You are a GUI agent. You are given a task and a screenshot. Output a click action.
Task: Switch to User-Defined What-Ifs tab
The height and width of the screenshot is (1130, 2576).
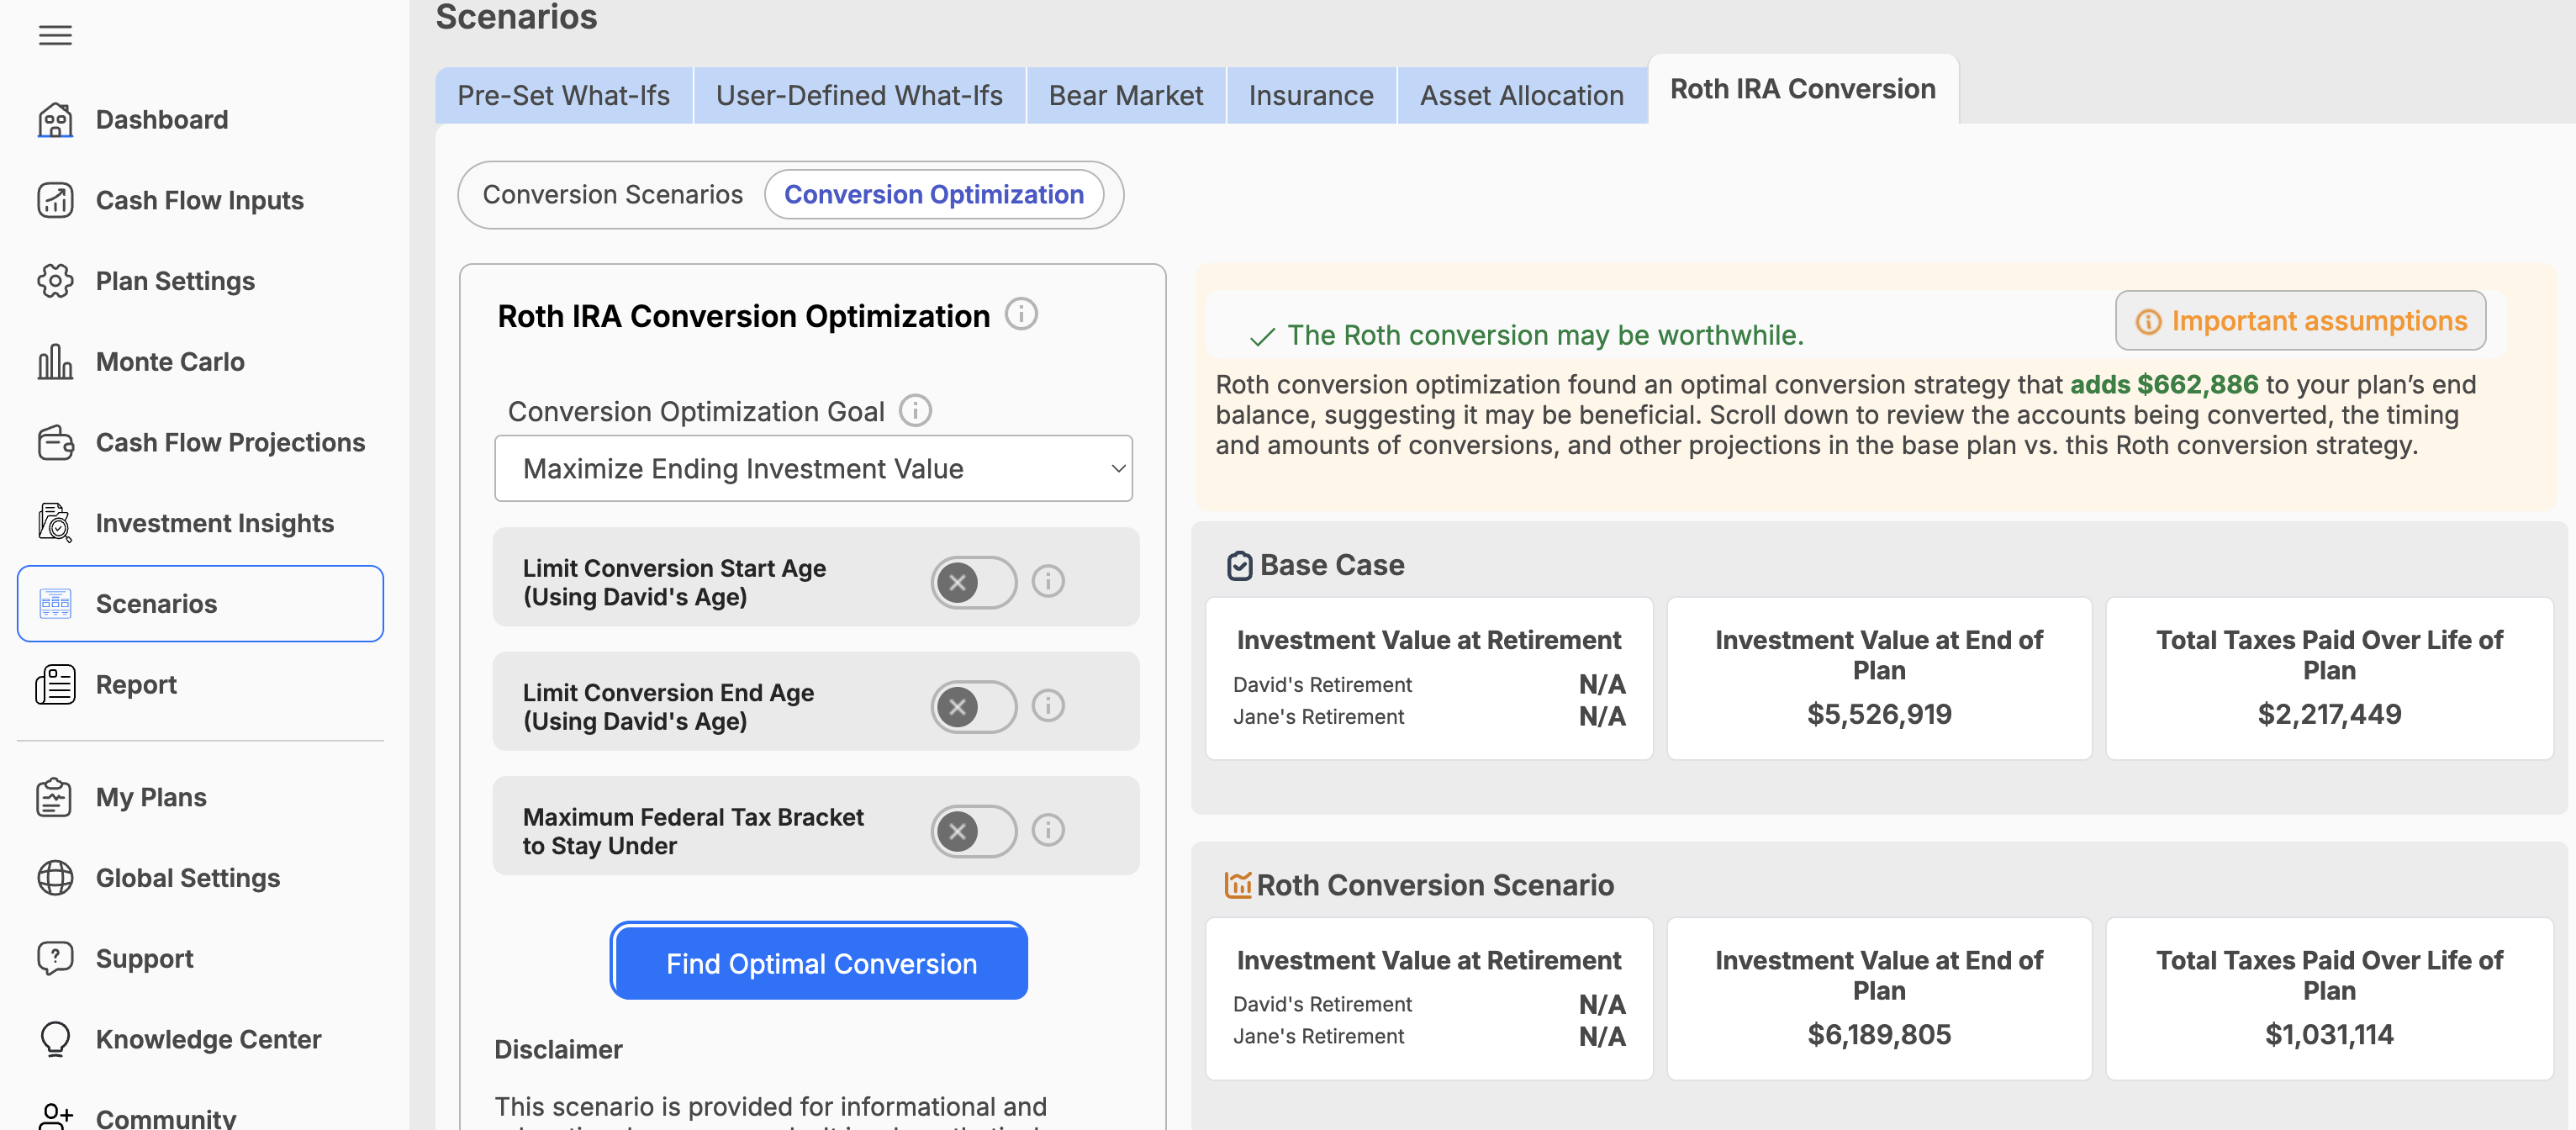(859, 96)
